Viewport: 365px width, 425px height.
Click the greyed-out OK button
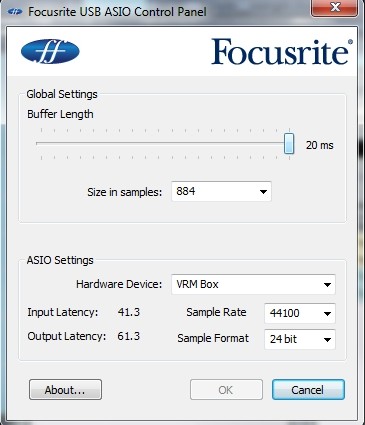tap(226, 390)
